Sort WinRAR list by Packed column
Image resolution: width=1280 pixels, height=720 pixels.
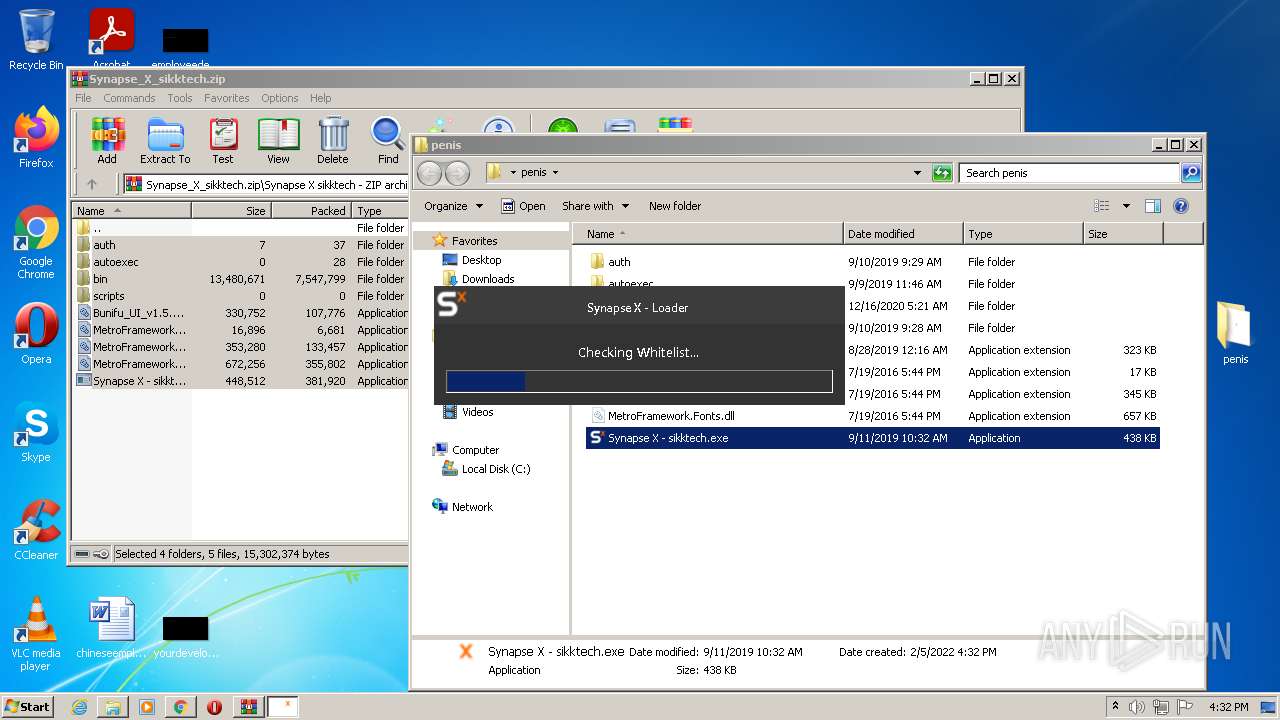coord(311,211)
